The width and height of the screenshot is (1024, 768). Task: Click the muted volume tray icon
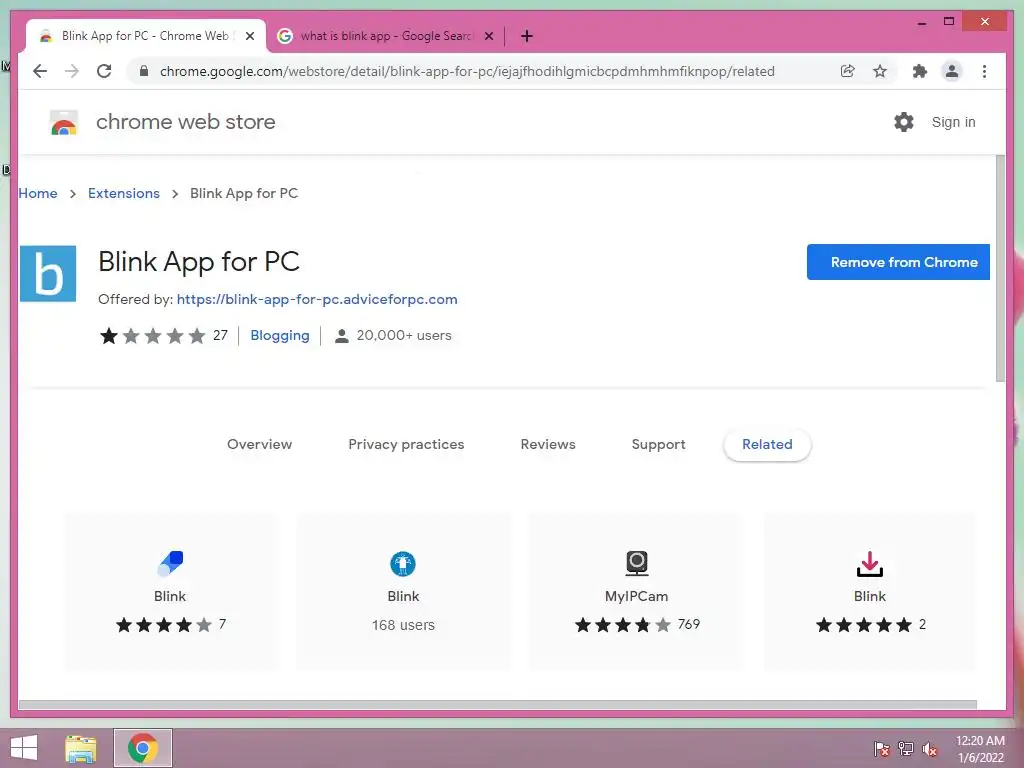(930, 748)
